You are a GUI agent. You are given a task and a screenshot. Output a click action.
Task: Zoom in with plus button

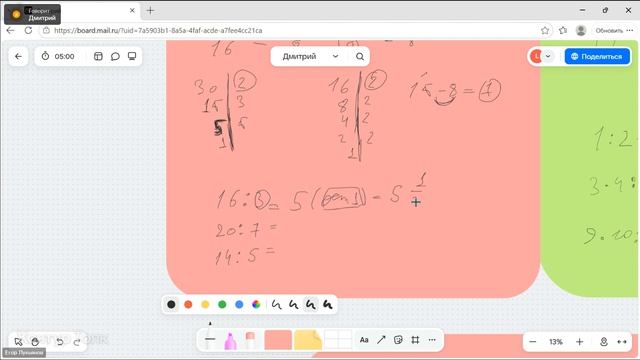pyautogui.click(x=580, y=342)
